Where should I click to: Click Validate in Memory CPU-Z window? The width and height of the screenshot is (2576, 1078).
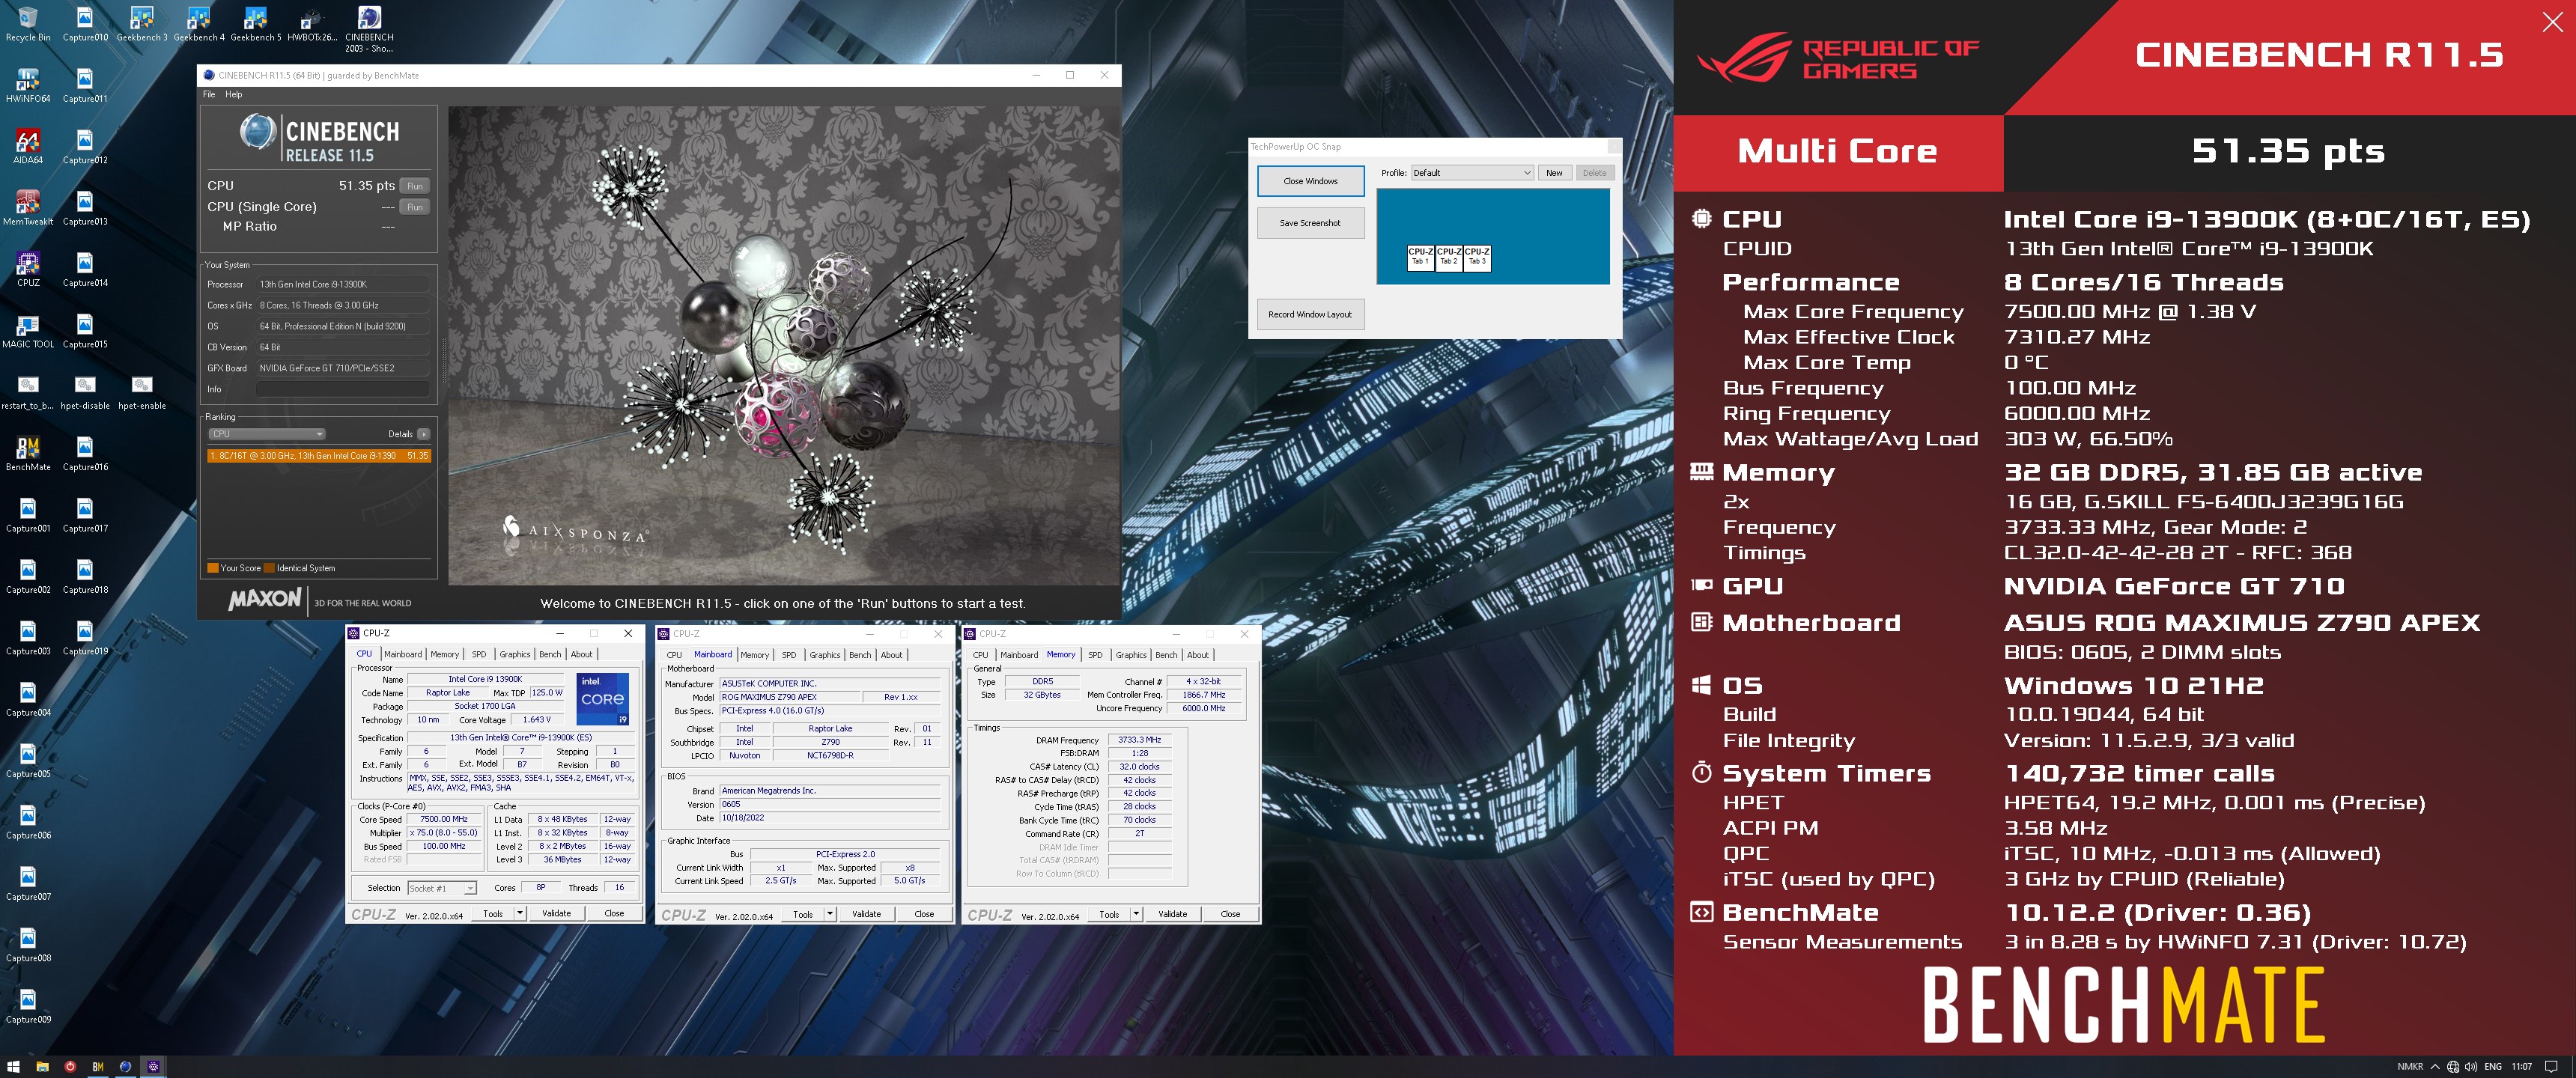(x=1172, y=914)
